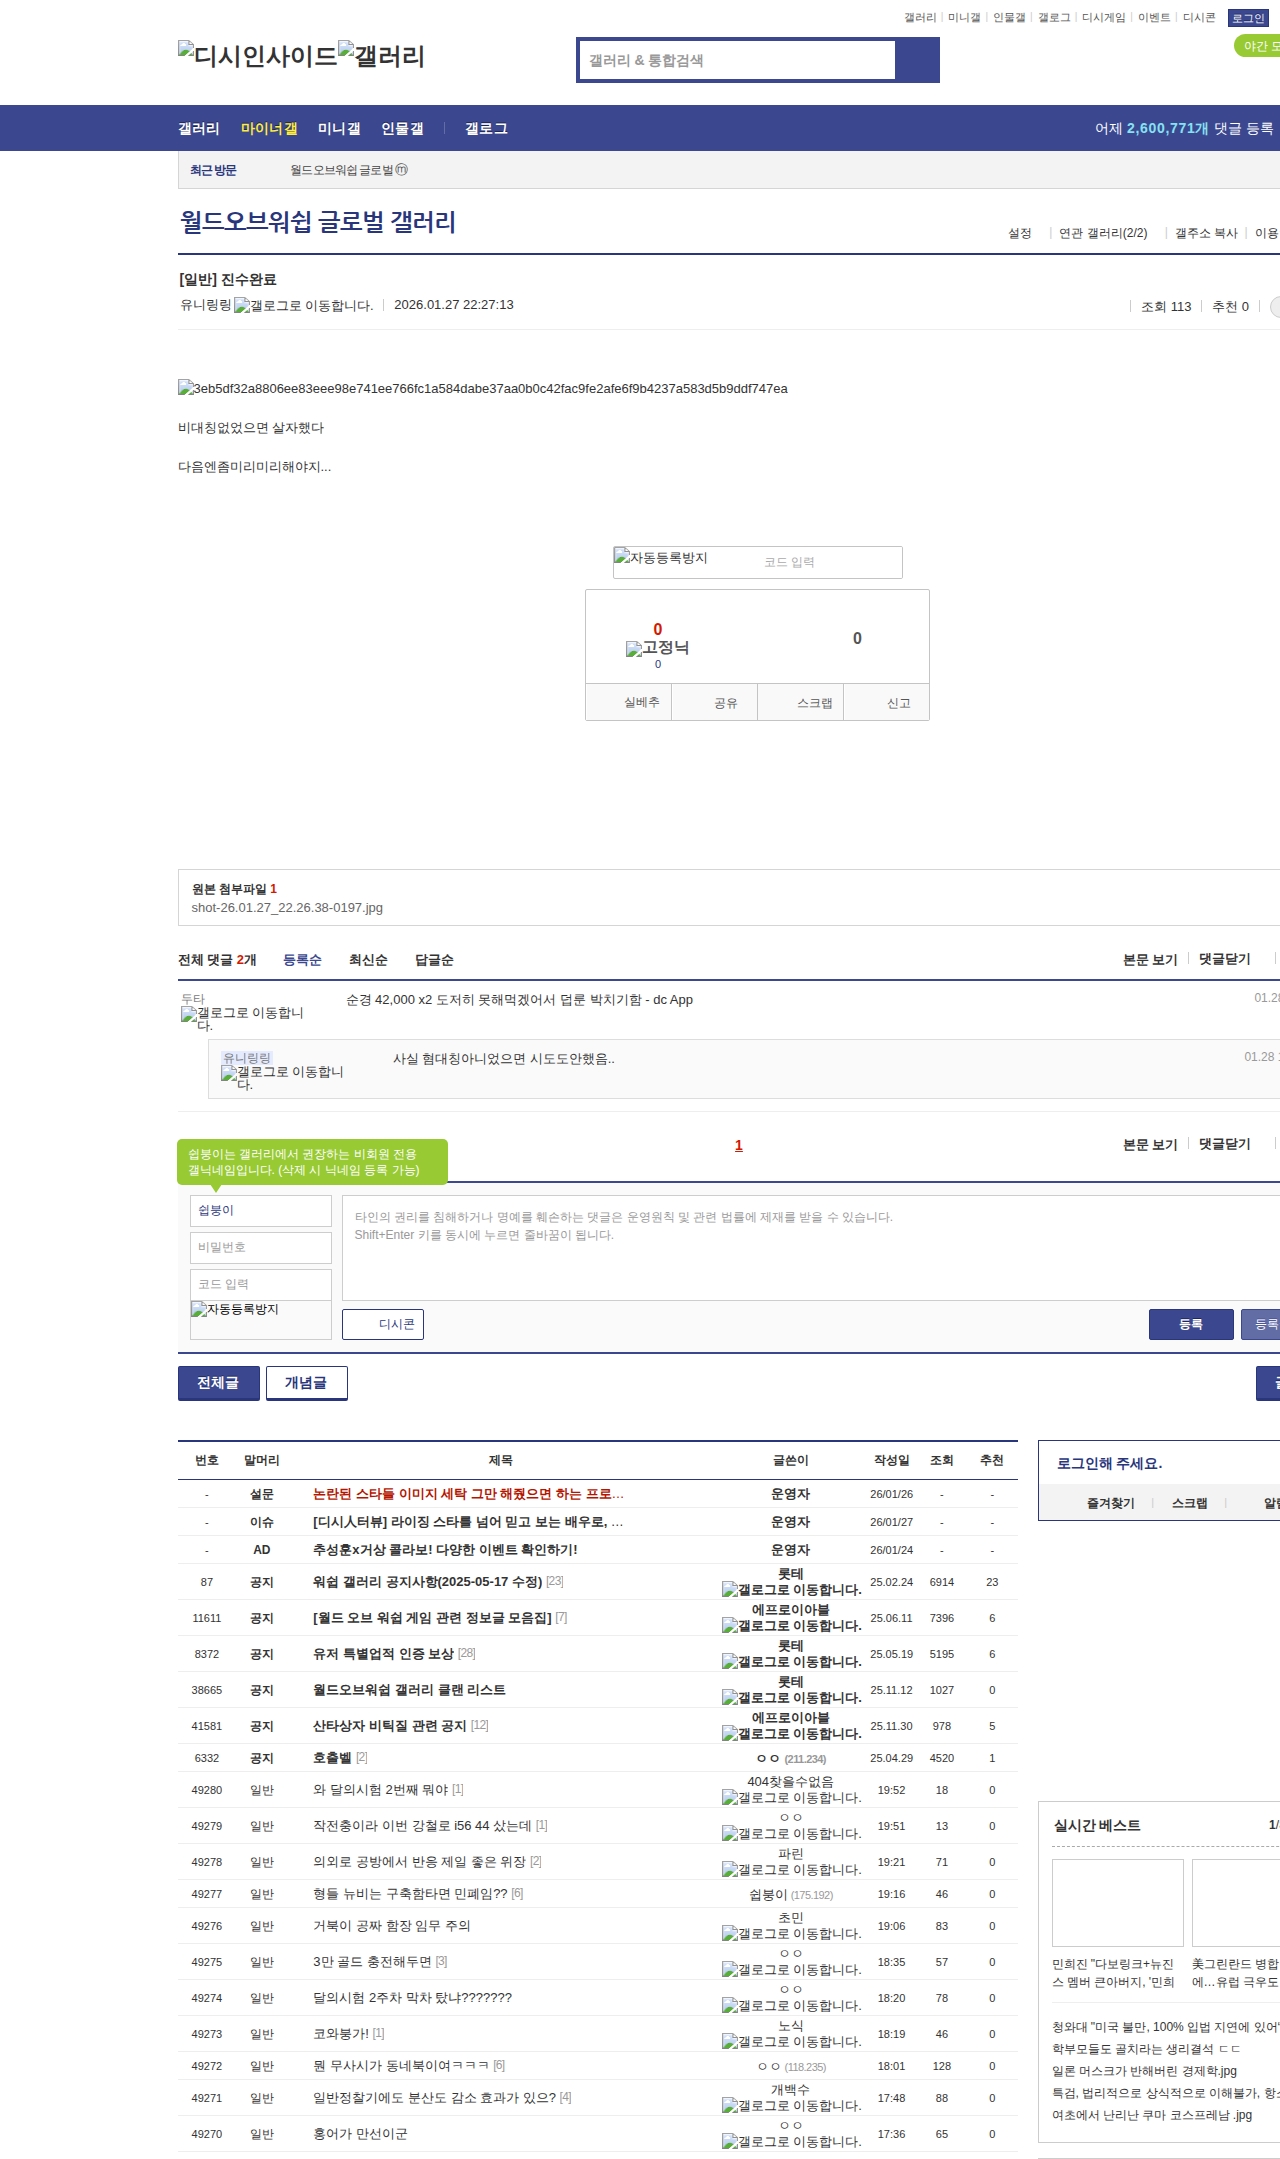Click the search button beside the search box
Image resolution: width=1280 pixels, height=2159 pixels.
coord(916,60)
